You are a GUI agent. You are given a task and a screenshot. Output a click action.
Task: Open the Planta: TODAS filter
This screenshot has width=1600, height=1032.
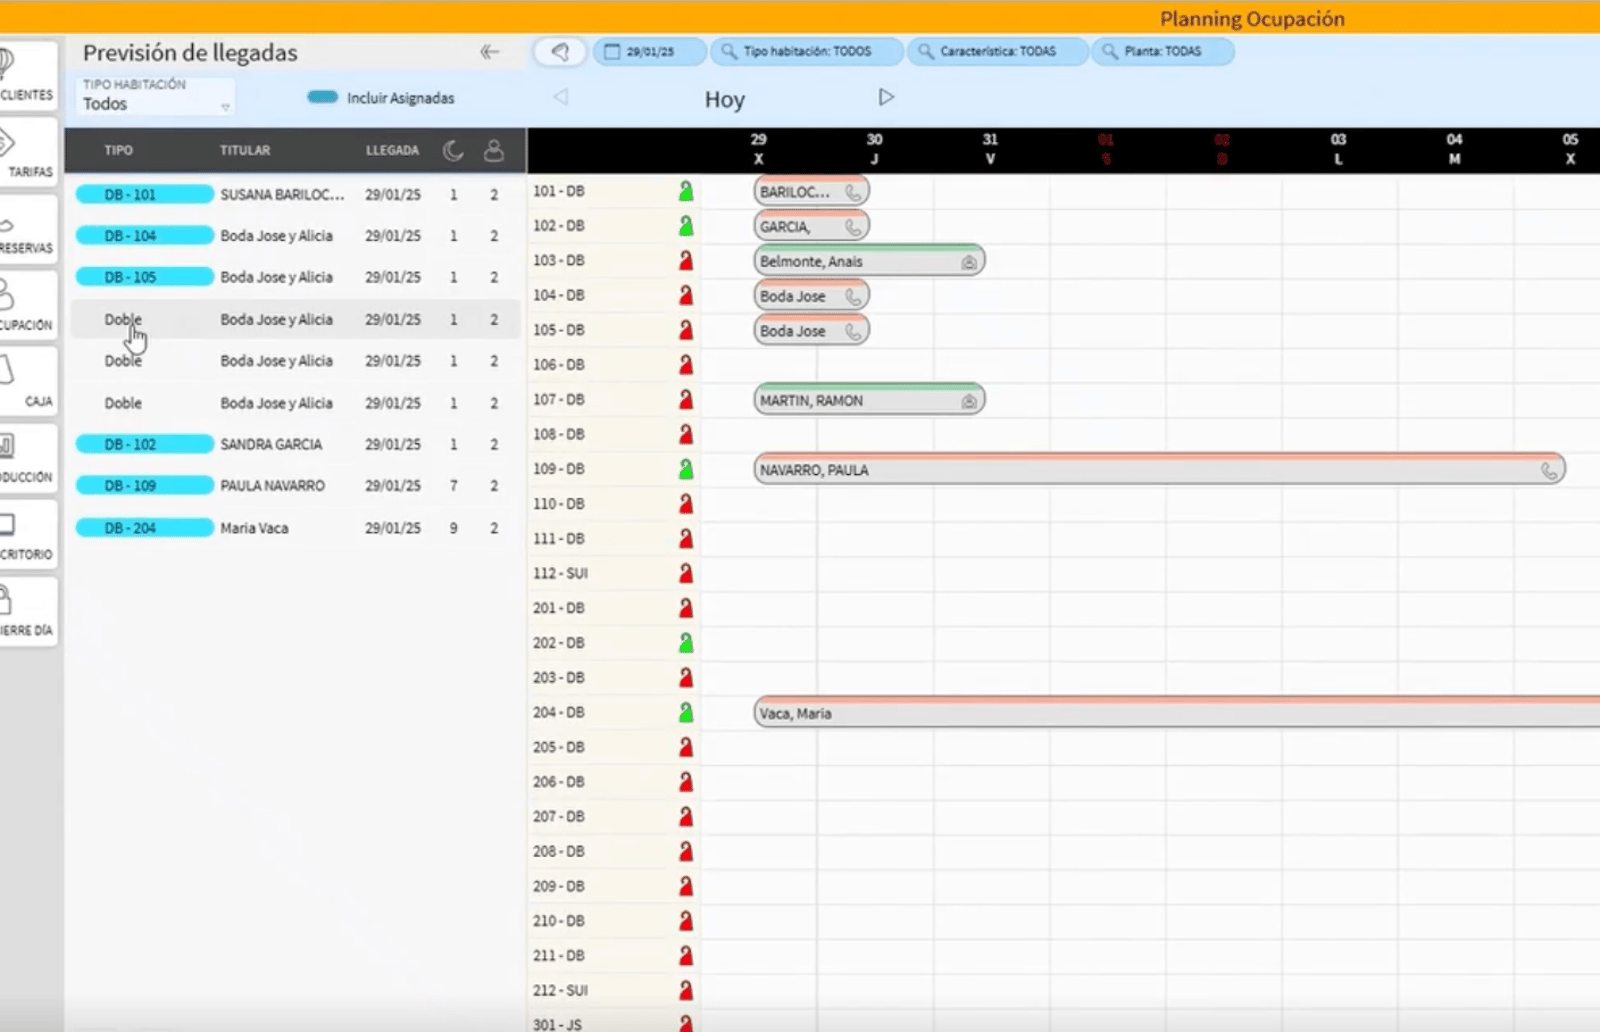click(x=1163, y=51)
